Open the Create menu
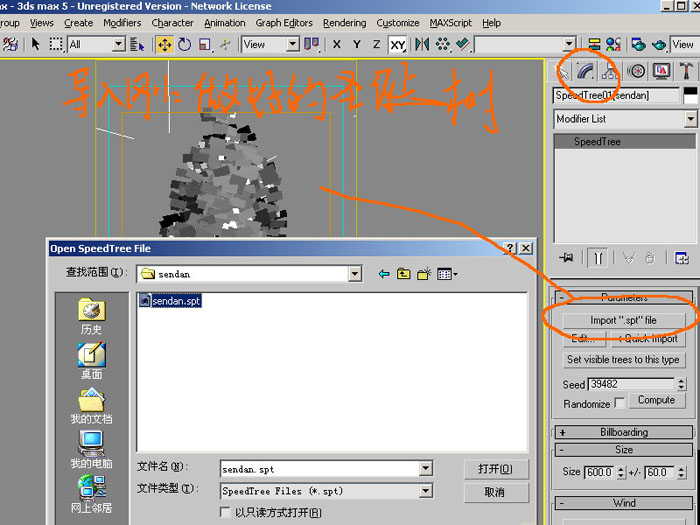The height and width of the screenshot is (525, 700). (79, 23)
